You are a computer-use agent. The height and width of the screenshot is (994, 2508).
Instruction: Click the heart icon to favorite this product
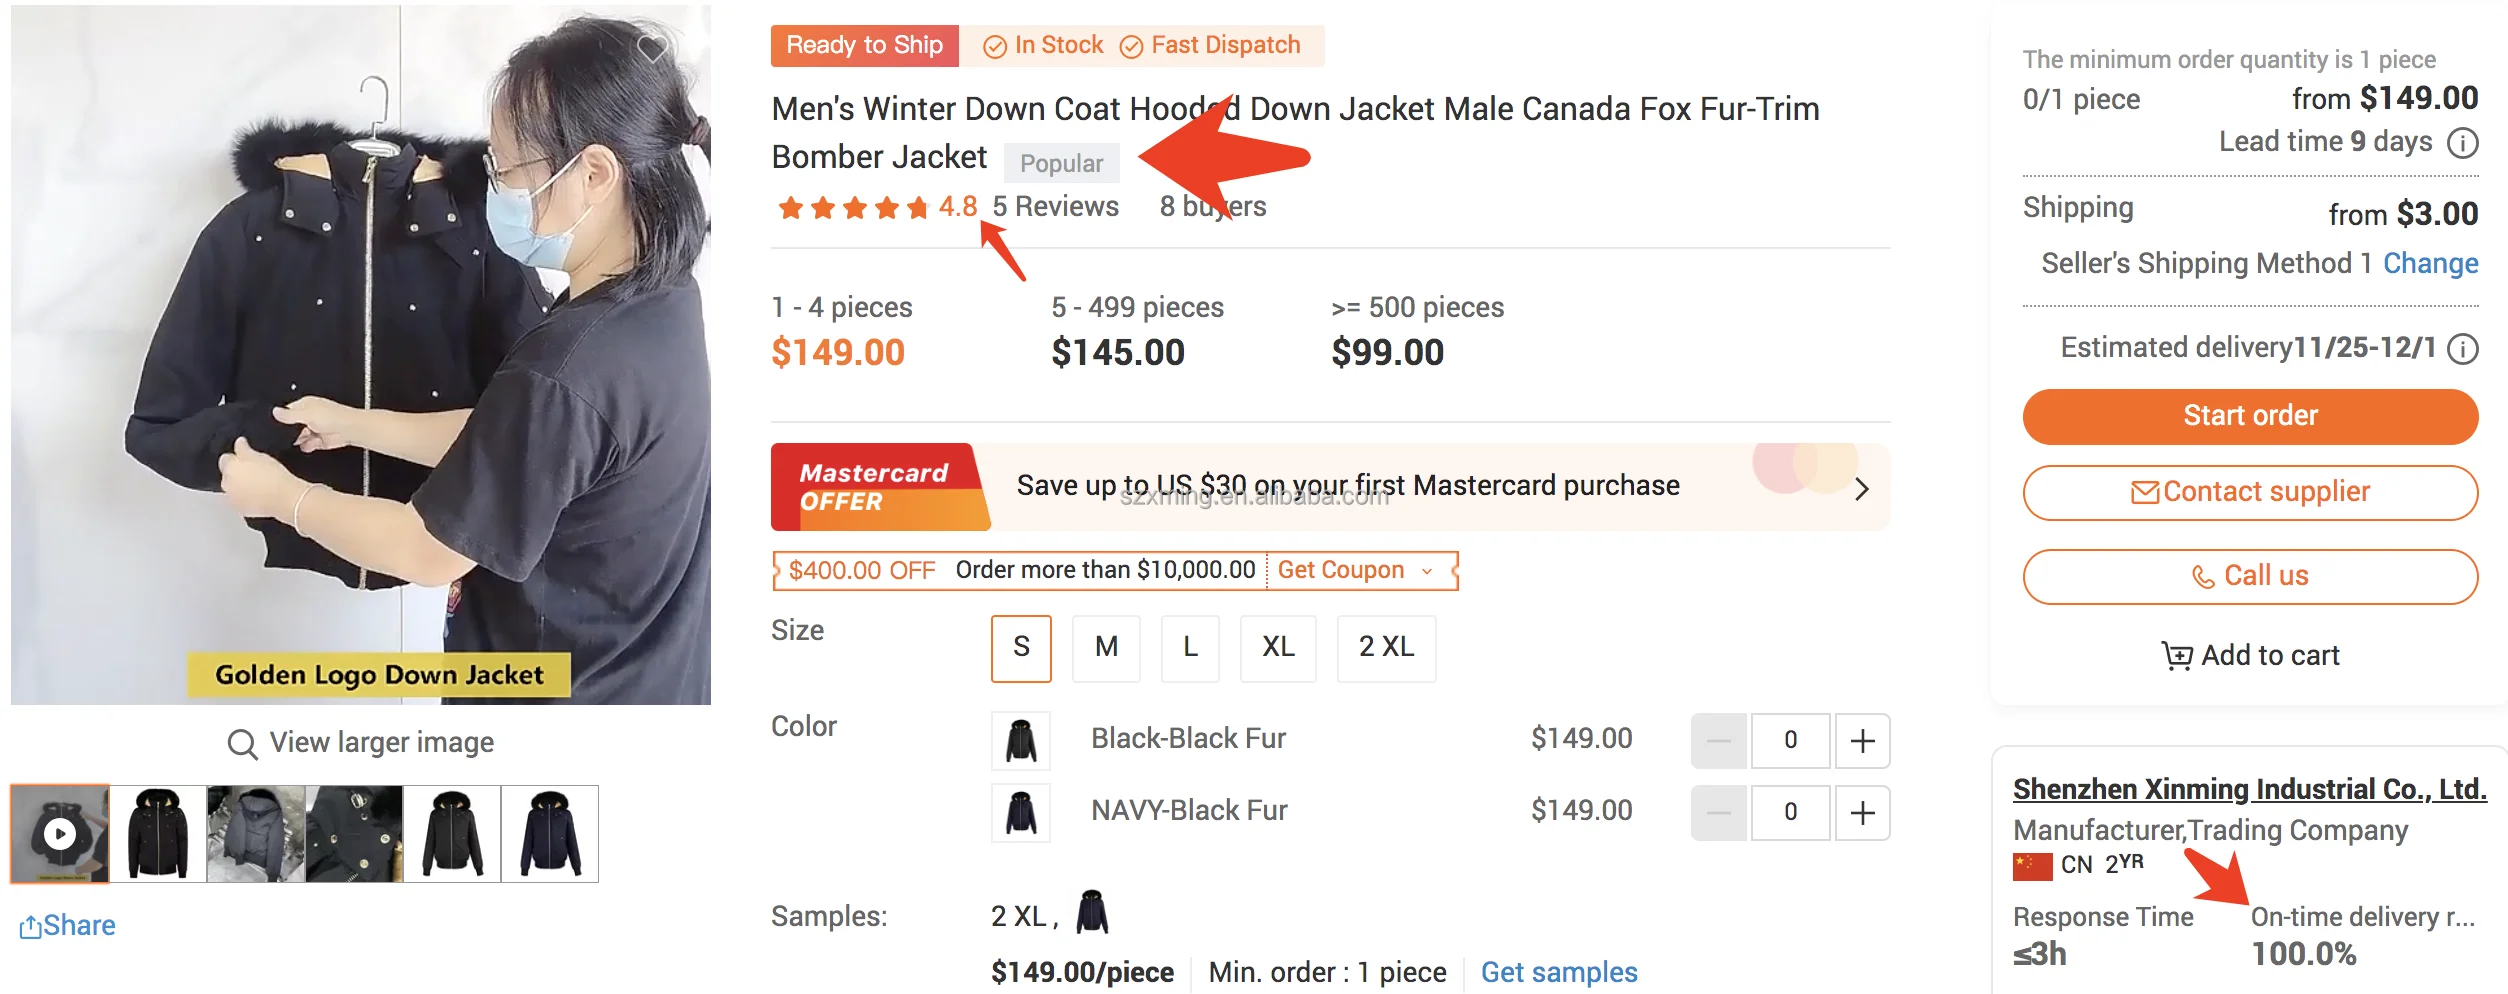653,47
